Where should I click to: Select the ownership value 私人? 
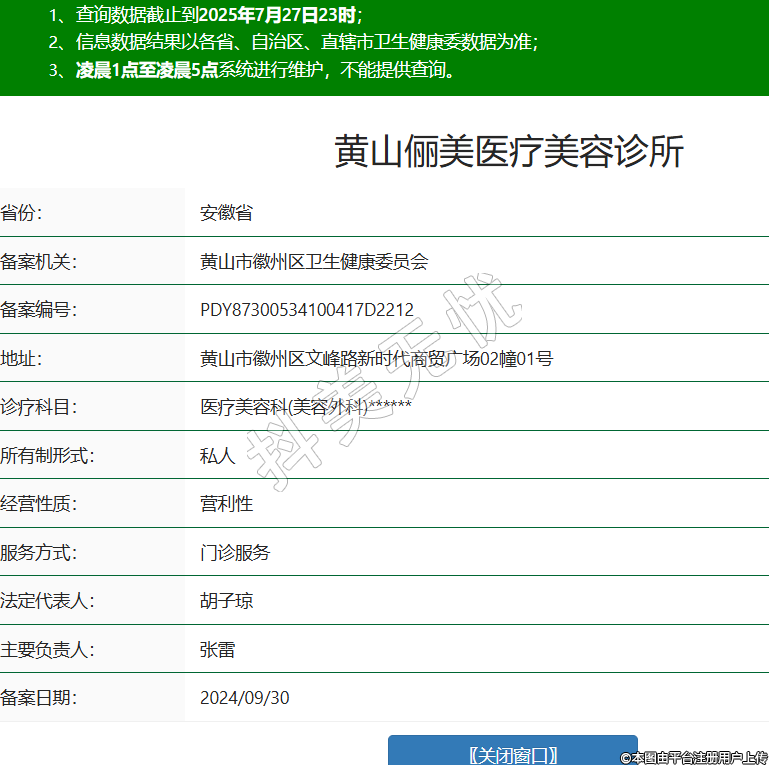[217, 456]
